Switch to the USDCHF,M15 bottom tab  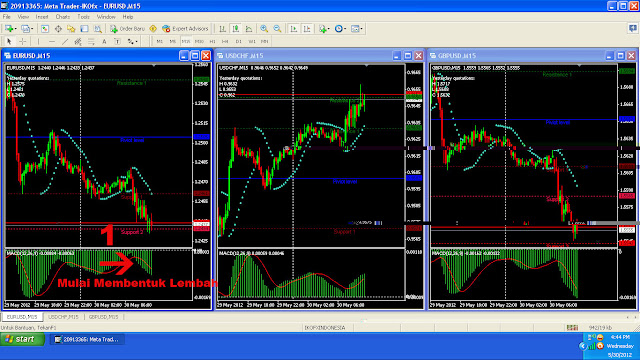coord(63,317)
